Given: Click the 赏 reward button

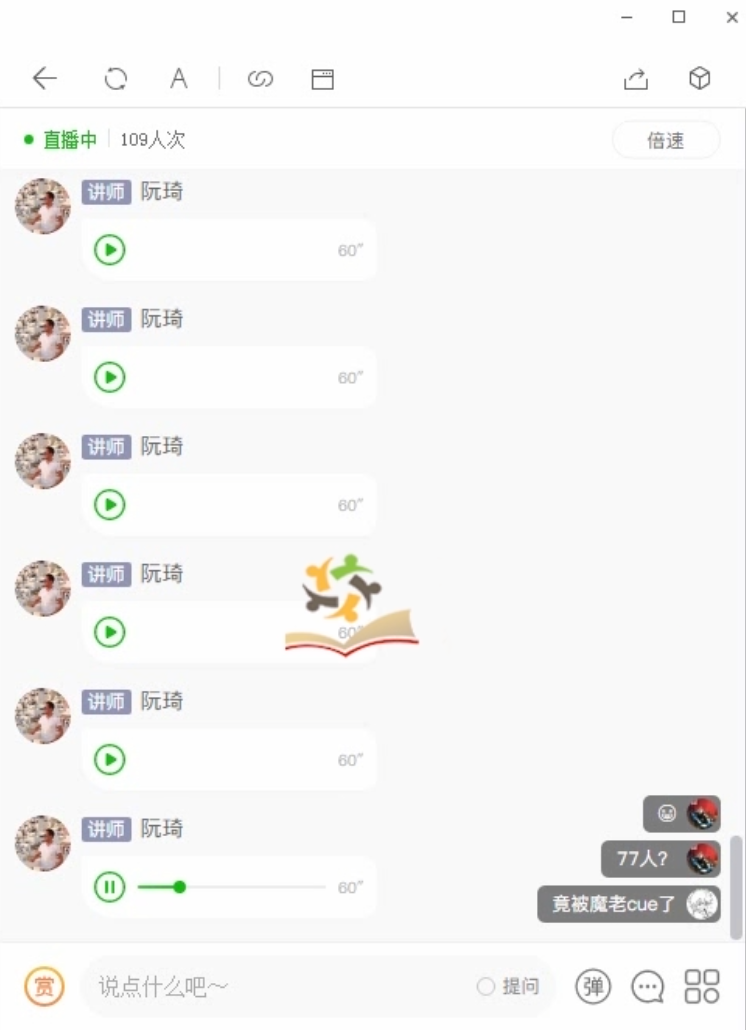Looking at the screenshot, I should tap(44, 986).
